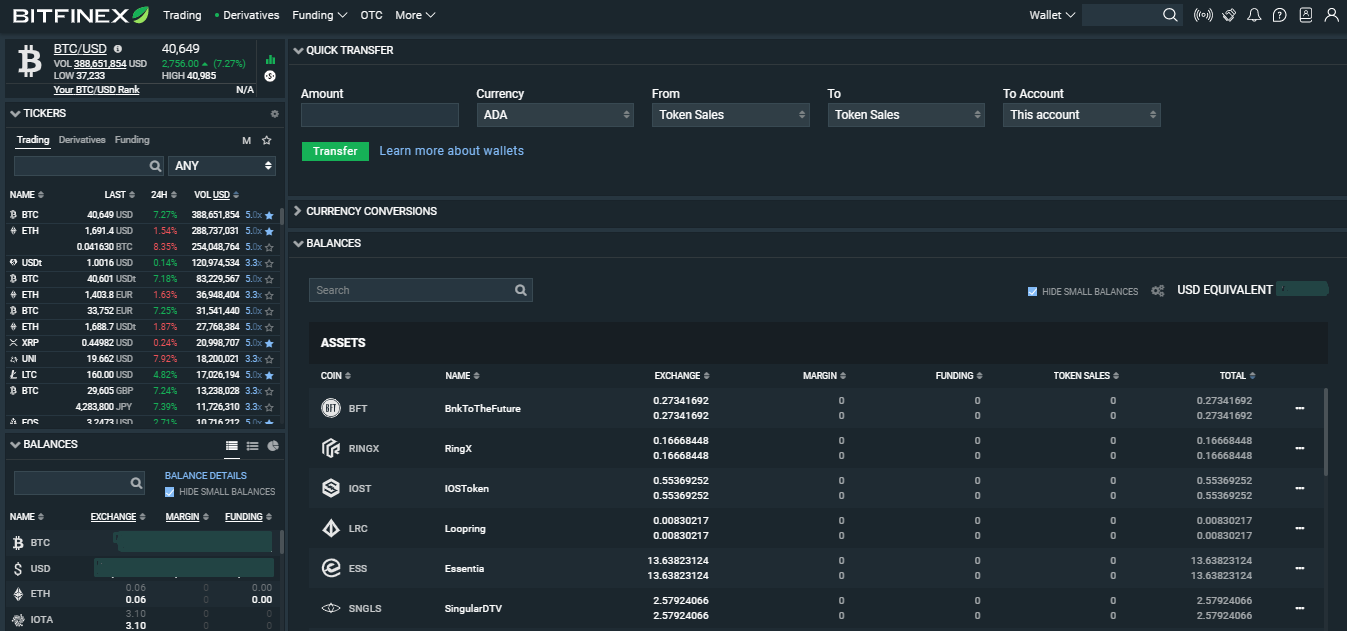
Task: Click the green Transfer button
Action: point(335,151)
